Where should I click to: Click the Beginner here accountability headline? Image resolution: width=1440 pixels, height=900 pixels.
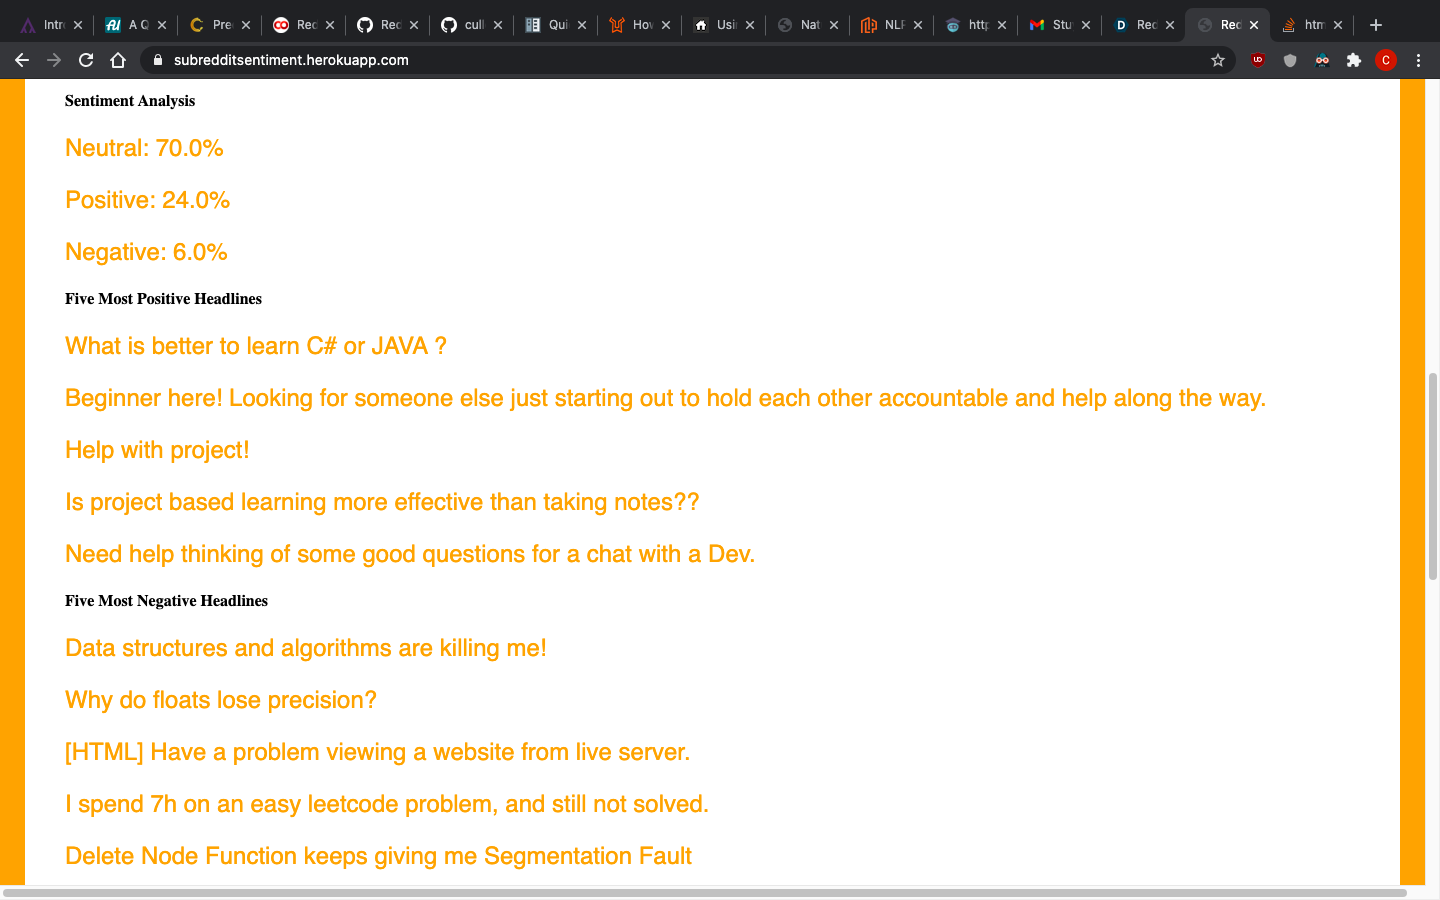point(665,398)
